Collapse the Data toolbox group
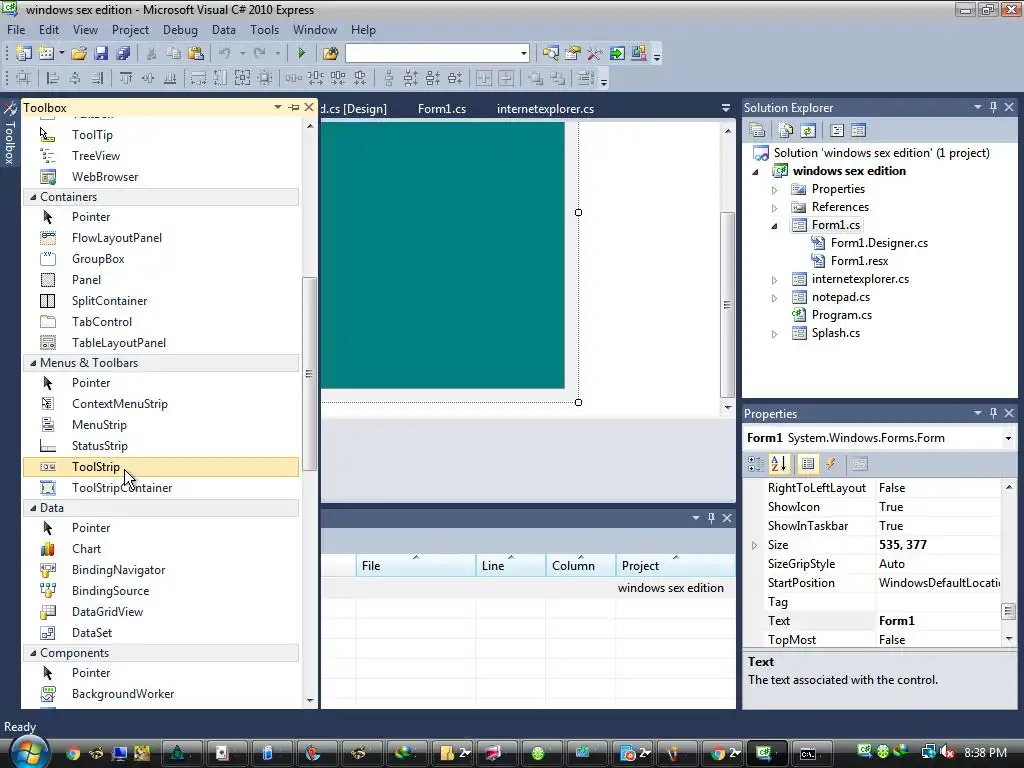 point(33,507)
